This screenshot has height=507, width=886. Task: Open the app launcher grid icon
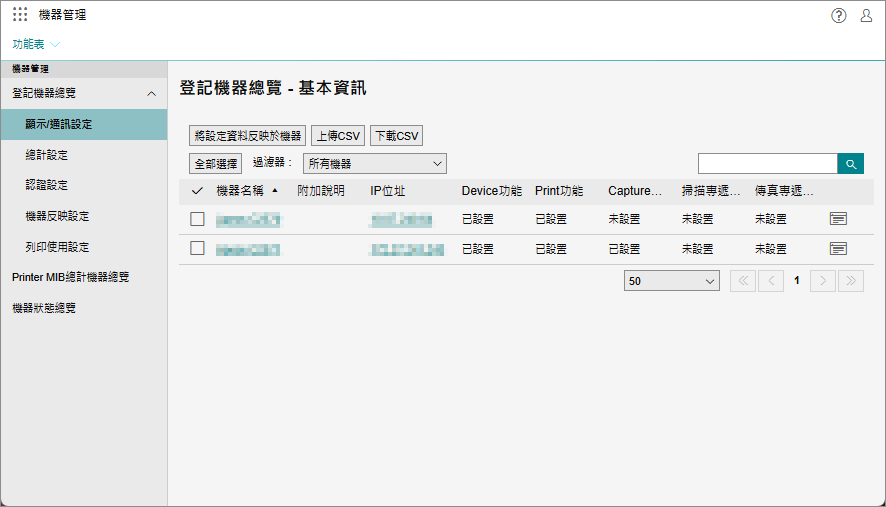pyautogui.click(x=20, y=15)
